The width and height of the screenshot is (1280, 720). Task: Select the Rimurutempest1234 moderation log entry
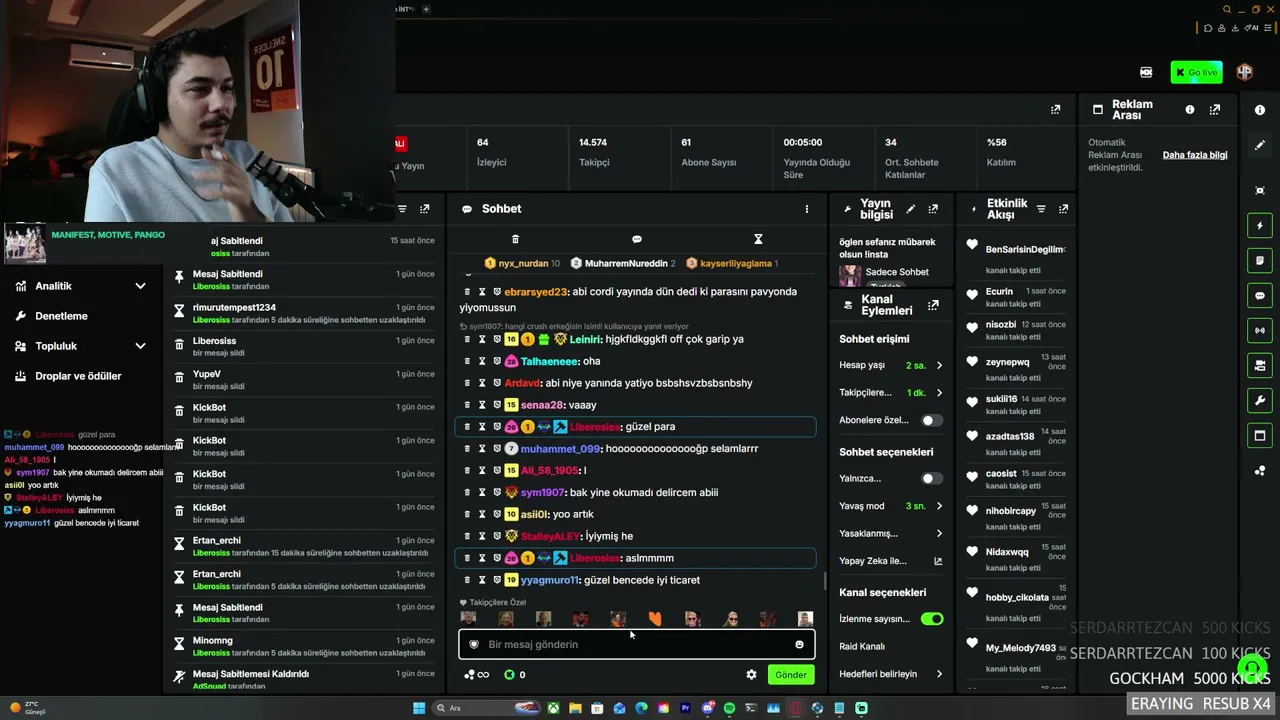point(305,313)
